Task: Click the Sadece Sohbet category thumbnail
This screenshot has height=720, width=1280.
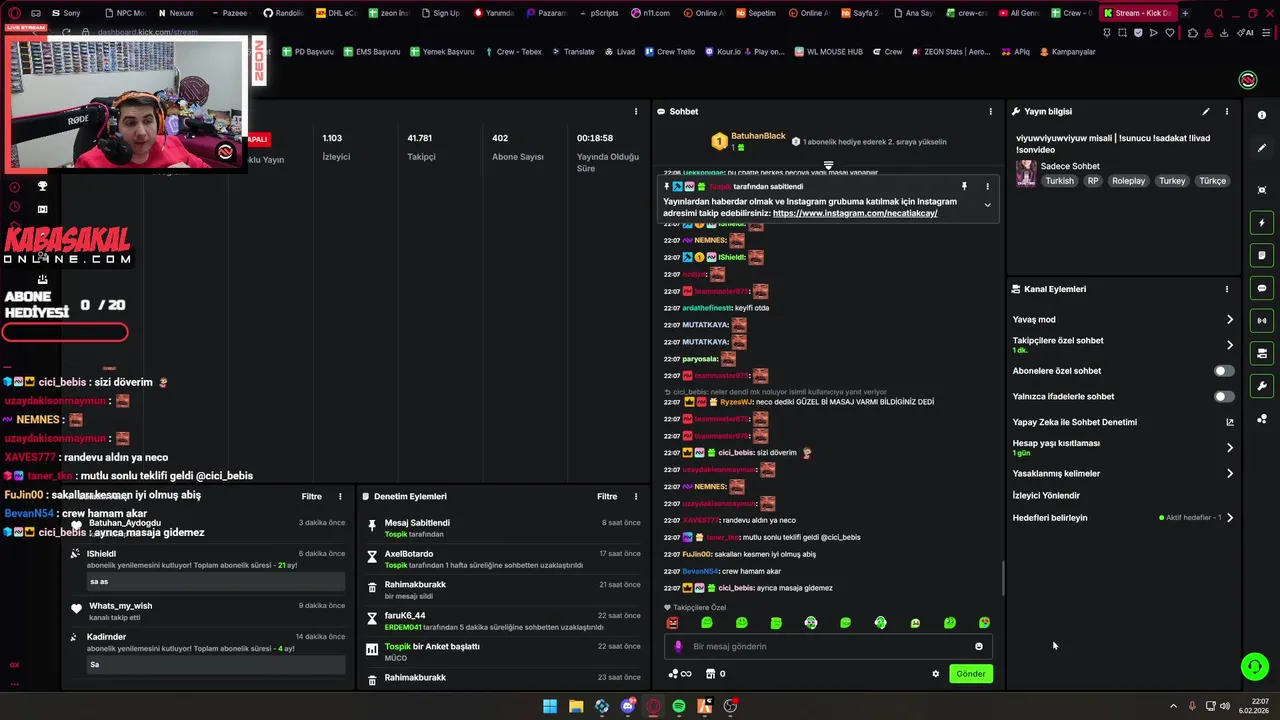Action: click(1026, 174)
